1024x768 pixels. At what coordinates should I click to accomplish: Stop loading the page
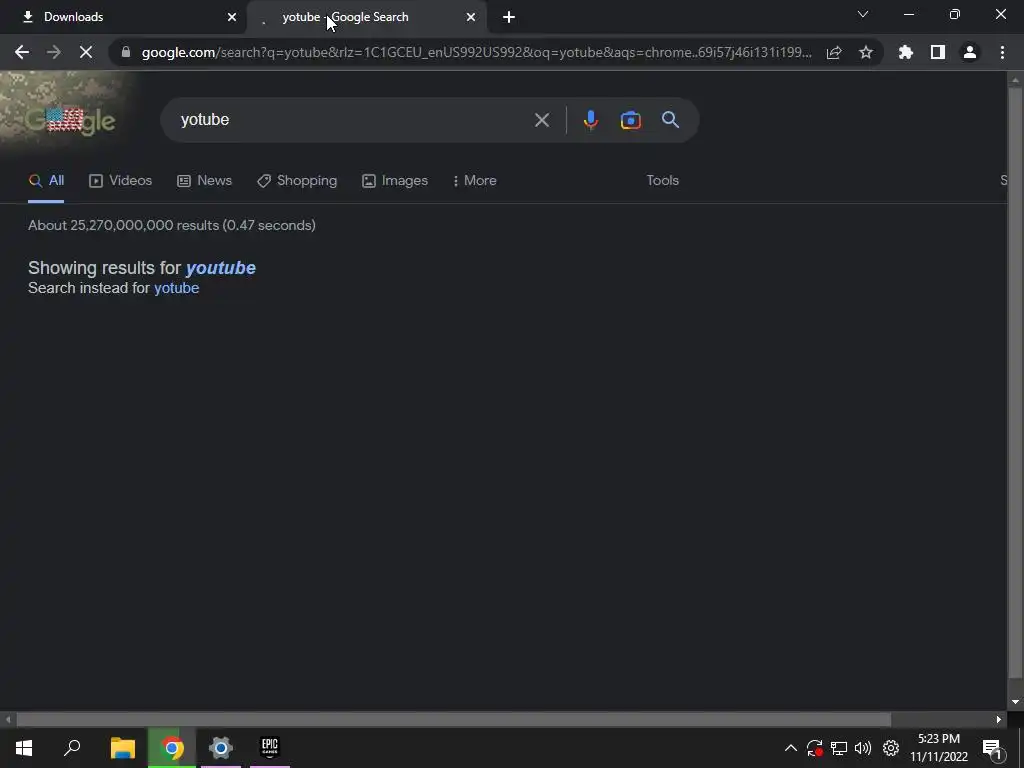coord(86,52)
